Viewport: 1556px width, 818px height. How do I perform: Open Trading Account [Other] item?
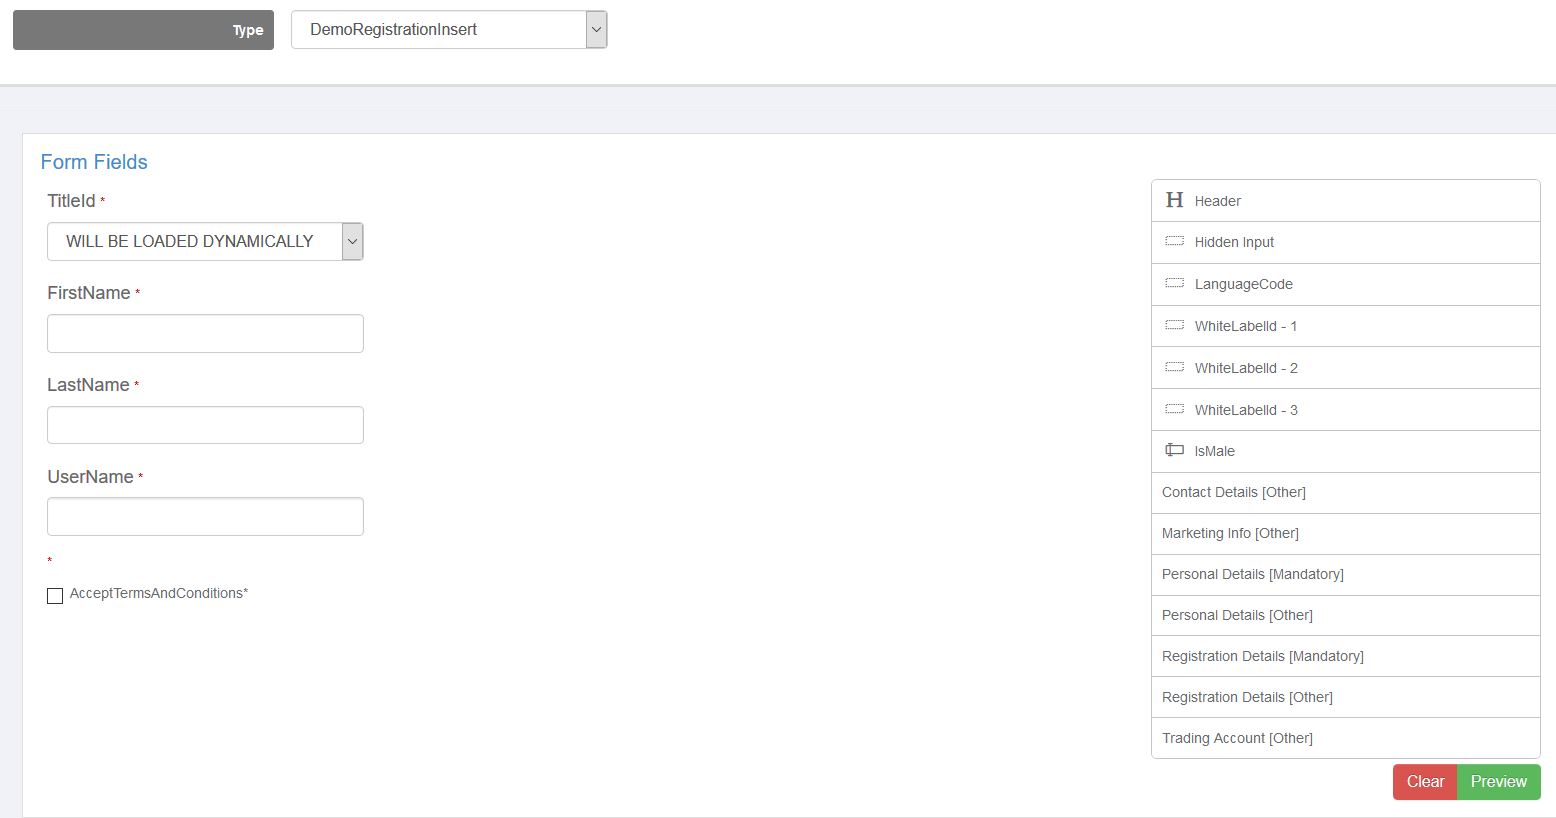(x=1237, y=738)
